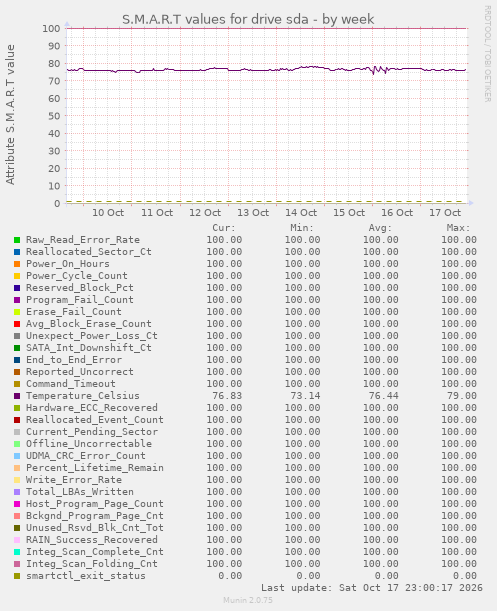Click the 14 Oct date marker on the x-axis
The image size is (497, 611).
(x=301, y=213)
